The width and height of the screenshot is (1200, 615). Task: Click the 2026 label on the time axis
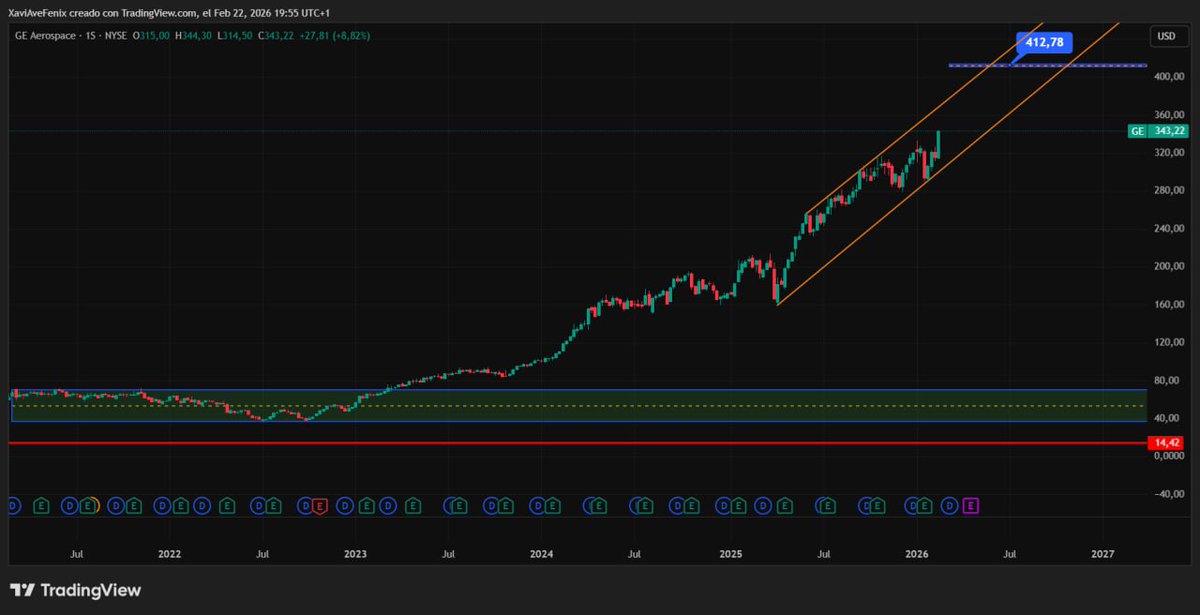pos(916,552)
